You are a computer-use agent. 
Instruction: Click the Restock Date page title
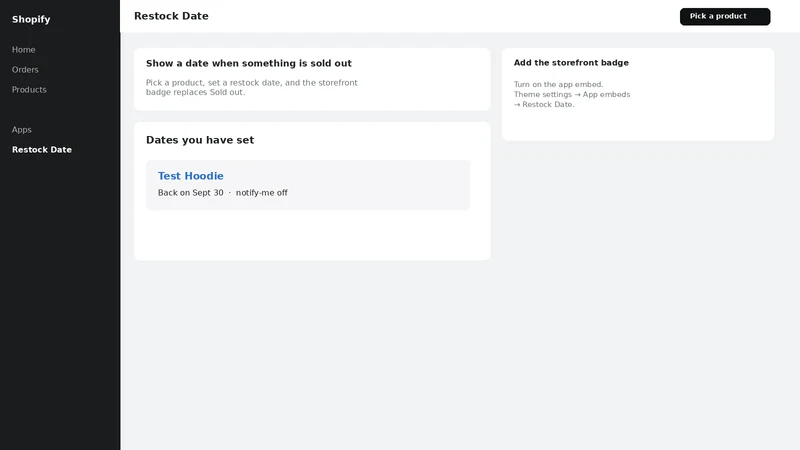point(171,16)
